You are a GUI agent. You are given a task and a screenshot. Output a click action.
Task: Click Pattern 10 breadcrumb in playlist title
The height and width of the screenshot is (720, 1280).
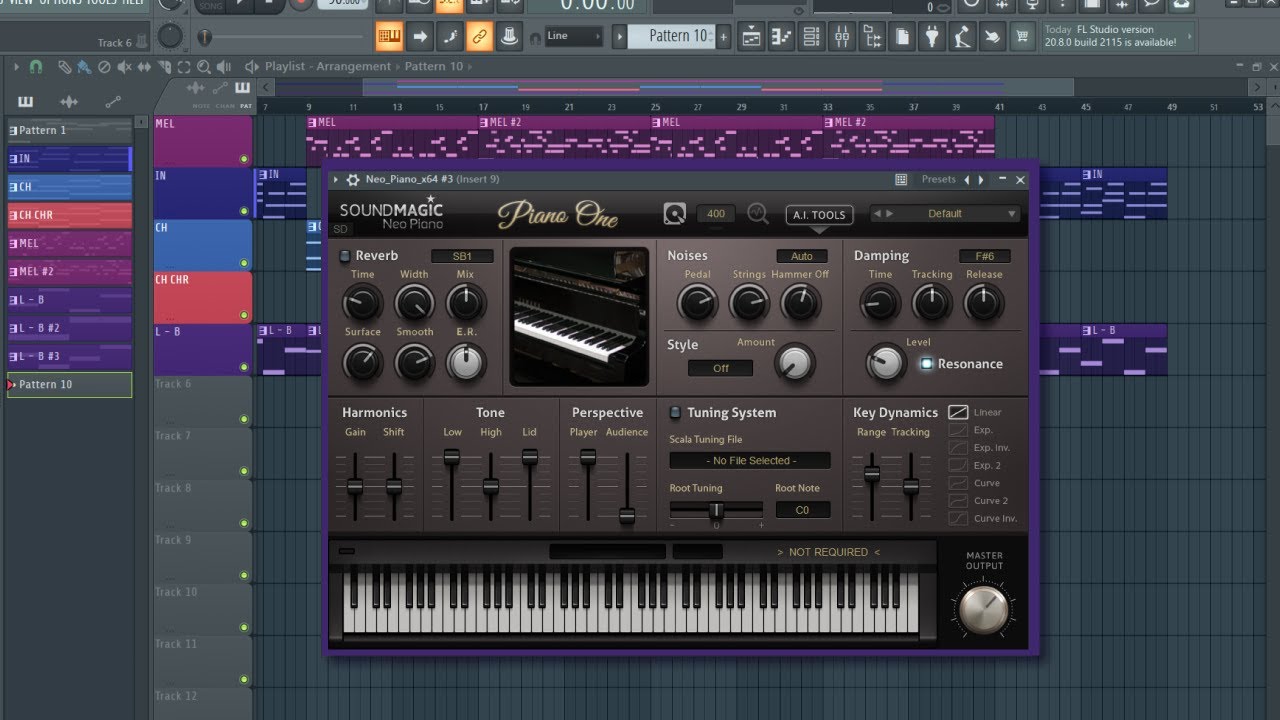[x=434, y=66]
